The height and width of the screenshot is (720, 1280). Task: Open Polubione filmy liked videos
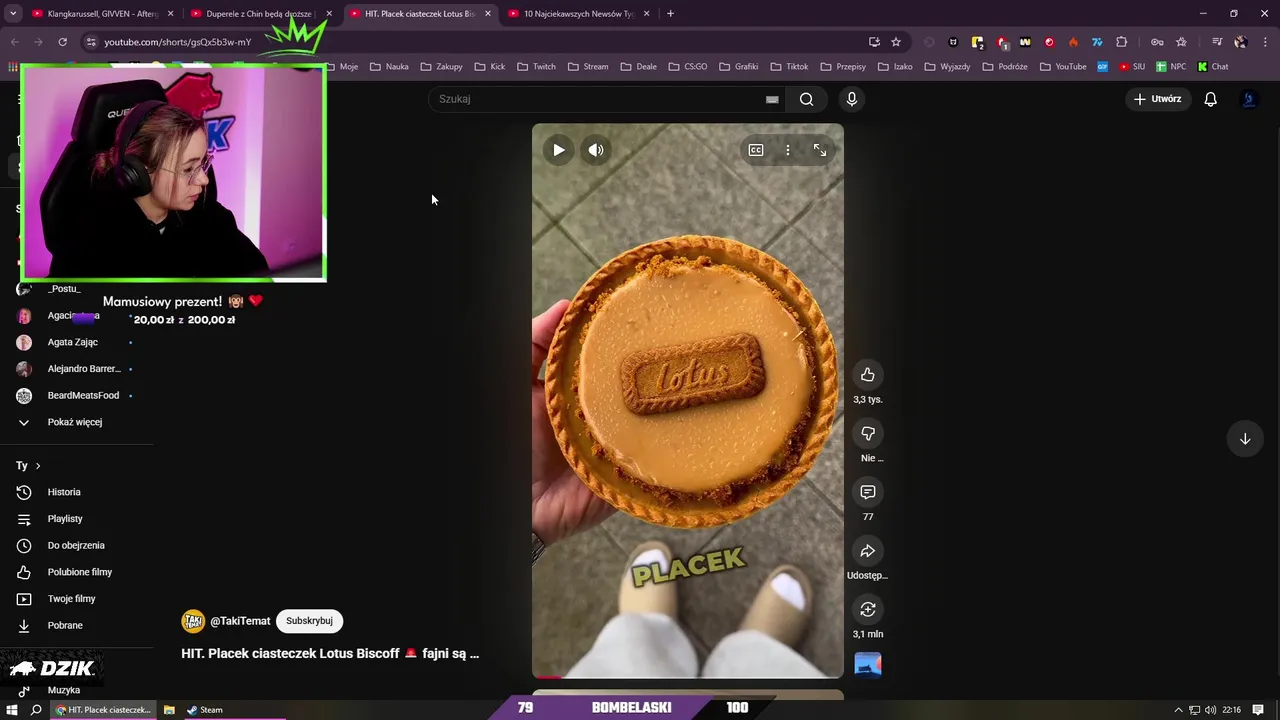[x=80, y=572]
